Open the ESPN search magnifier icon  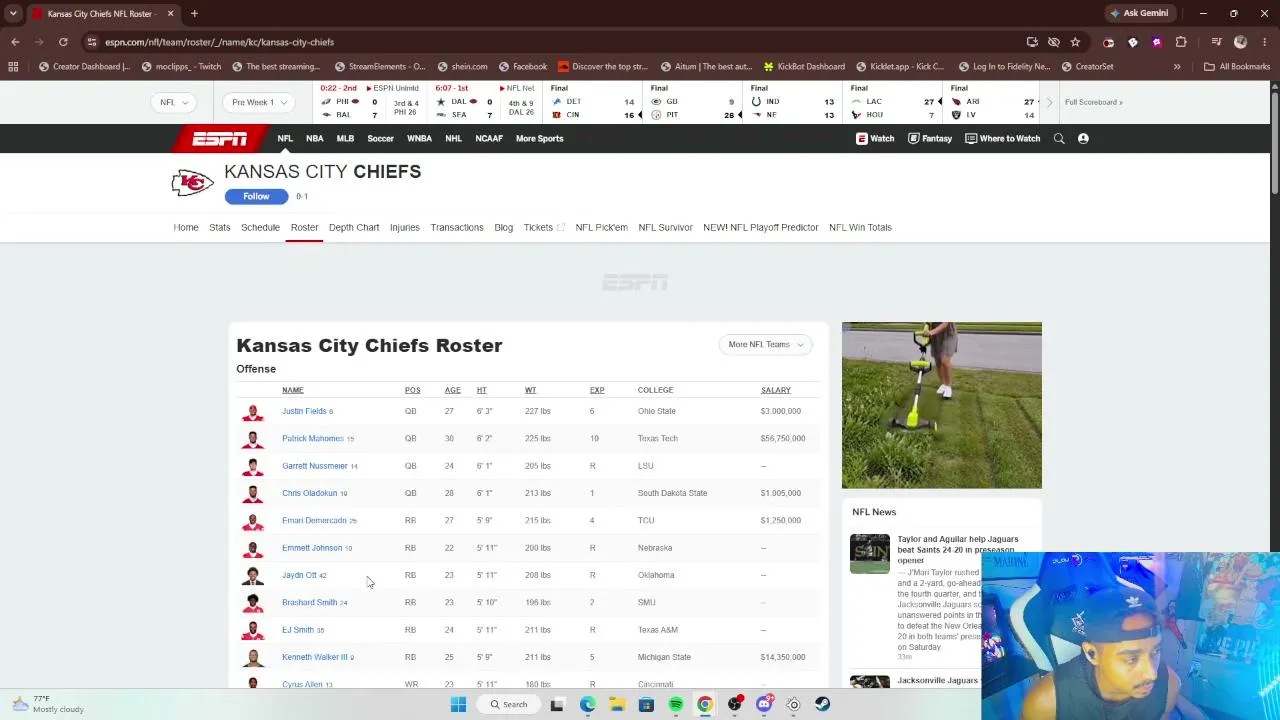coord(1059,139)
